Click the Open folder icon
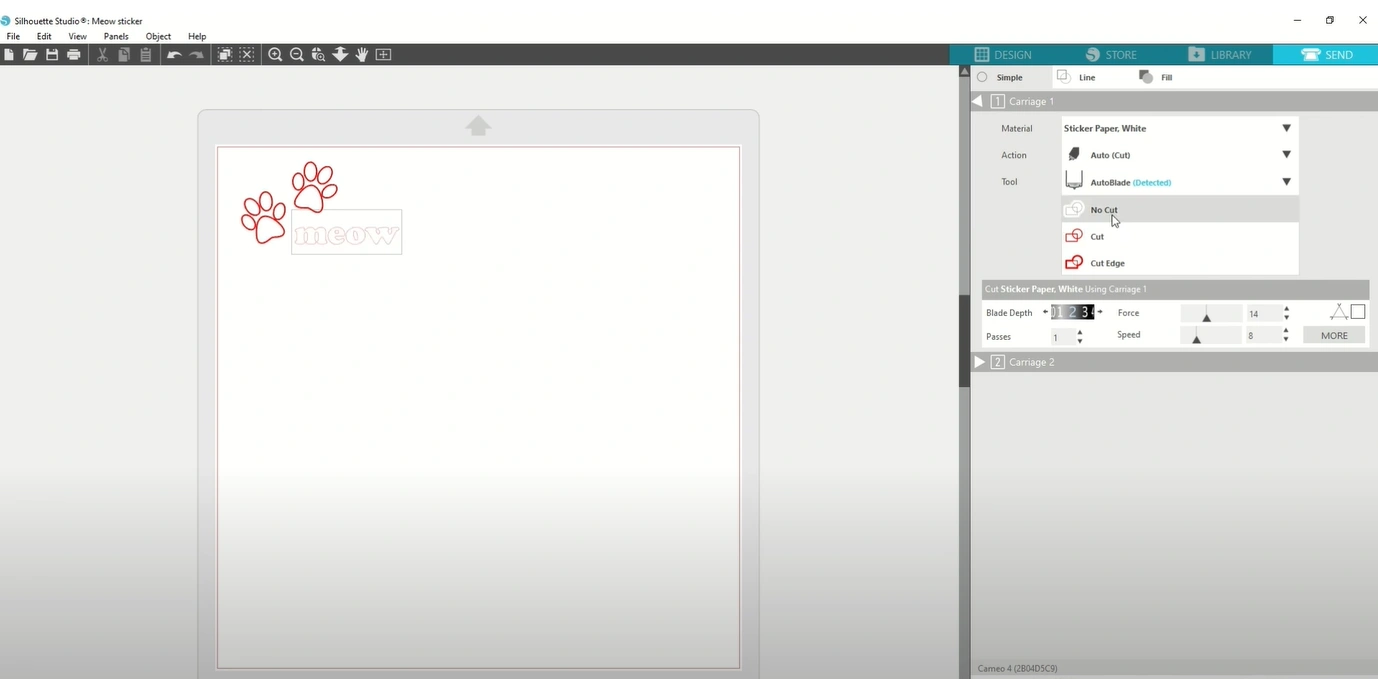 (30, 55)
